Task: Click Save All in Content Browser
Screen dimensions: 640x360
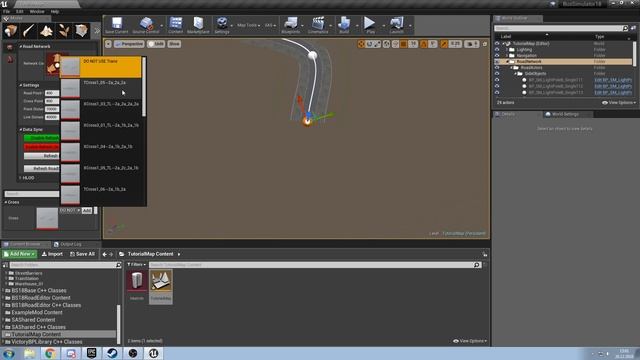Action: (x=82, y=254)
